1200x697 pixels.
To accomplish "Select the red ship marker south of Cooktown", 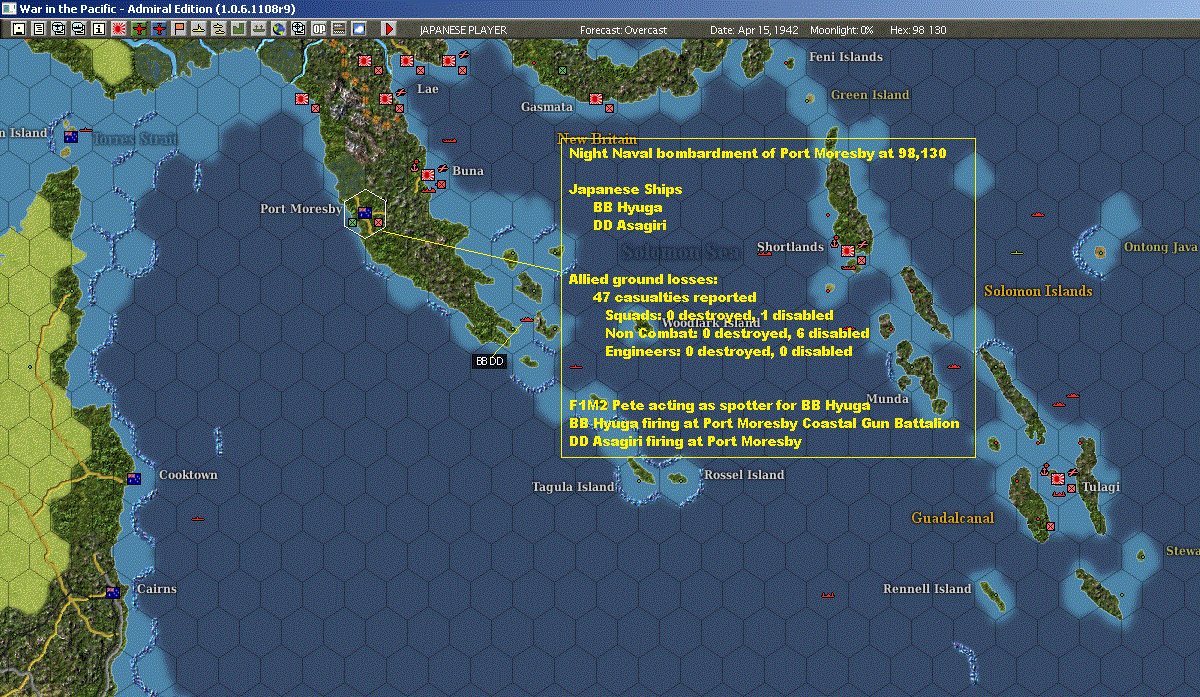I will coord(197,518).
